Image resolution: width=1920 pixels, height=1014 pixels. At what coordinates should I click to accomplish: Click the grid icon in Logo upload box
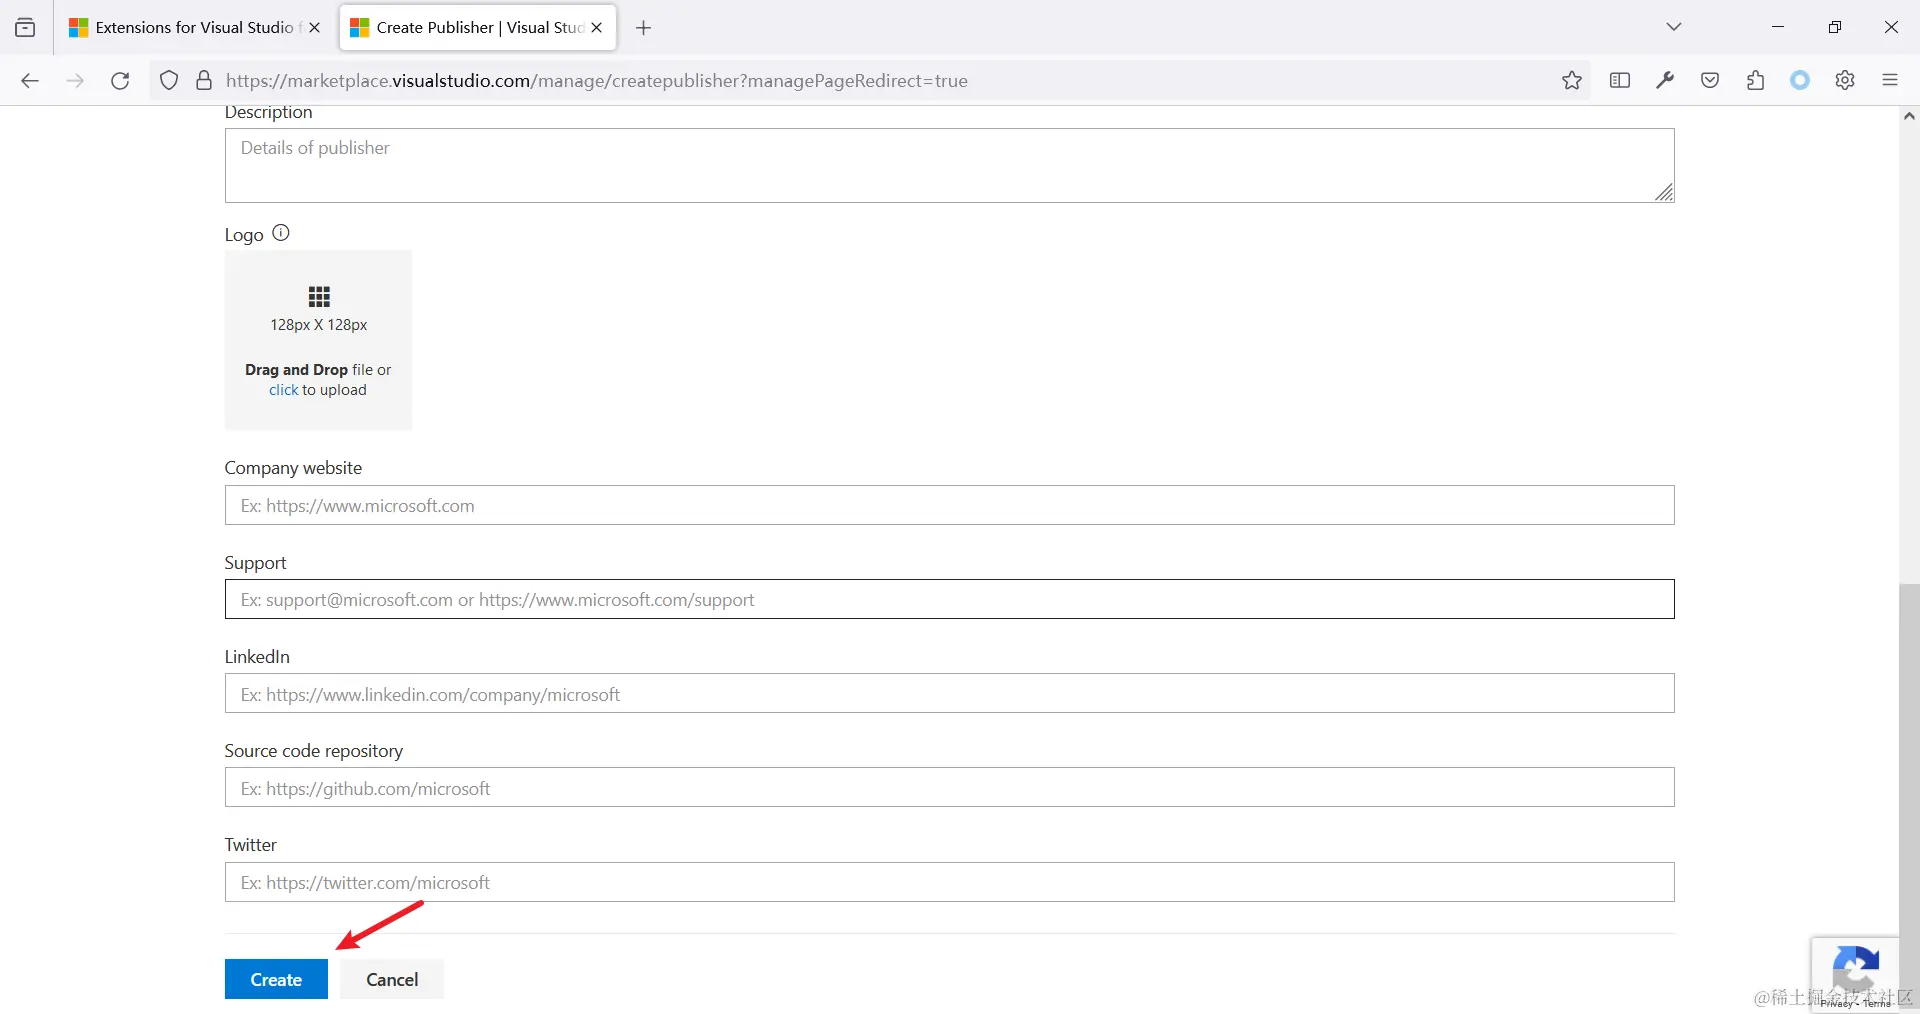(x=319, y=297)
